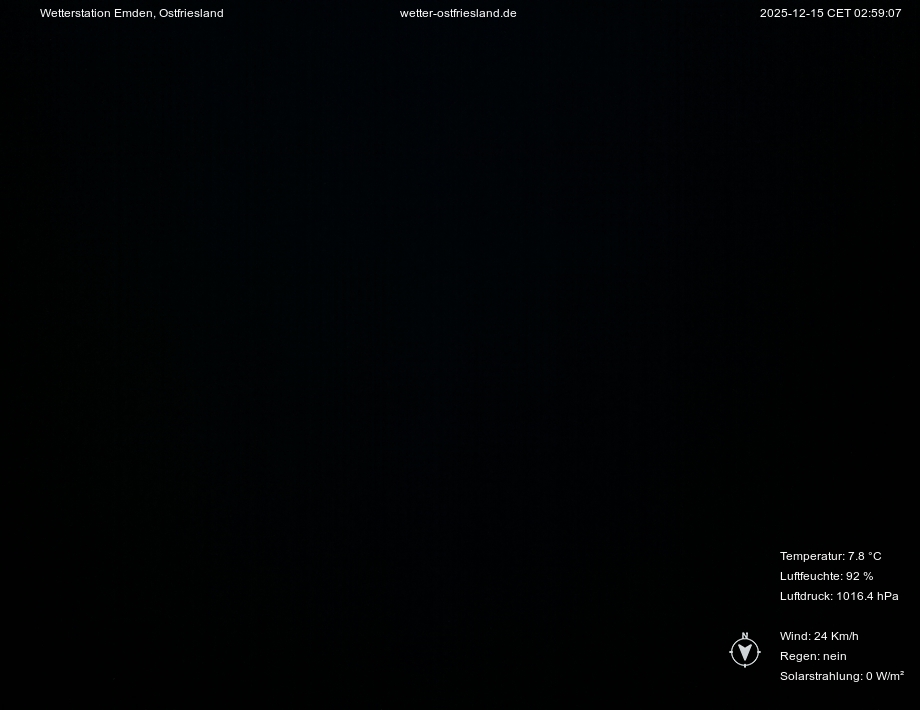The width and height of the screenshot is (920, 710).
Task: Click the Wind label
Action: point(795,636)
